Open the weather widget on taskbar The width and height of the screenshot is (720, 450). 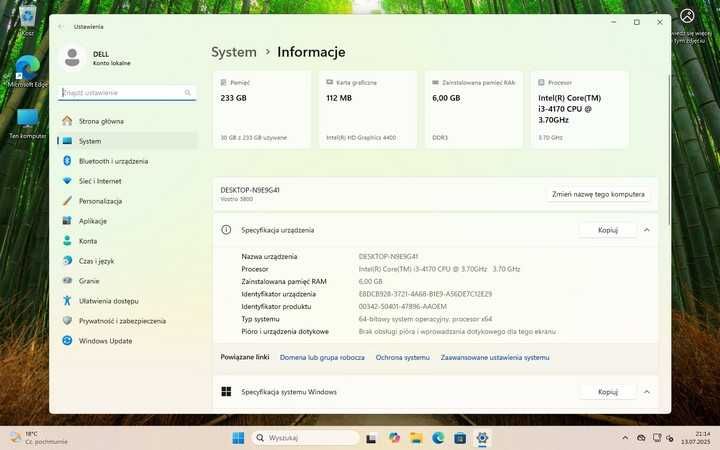39,438
